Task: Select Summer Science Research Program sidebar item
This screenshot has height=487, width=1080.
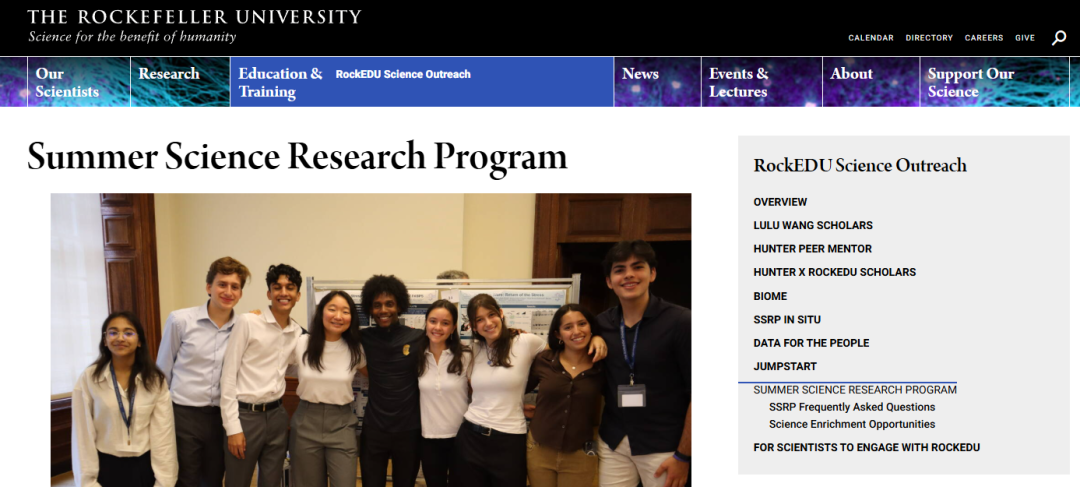Action: pyautogui.click(x=855, y=390)
